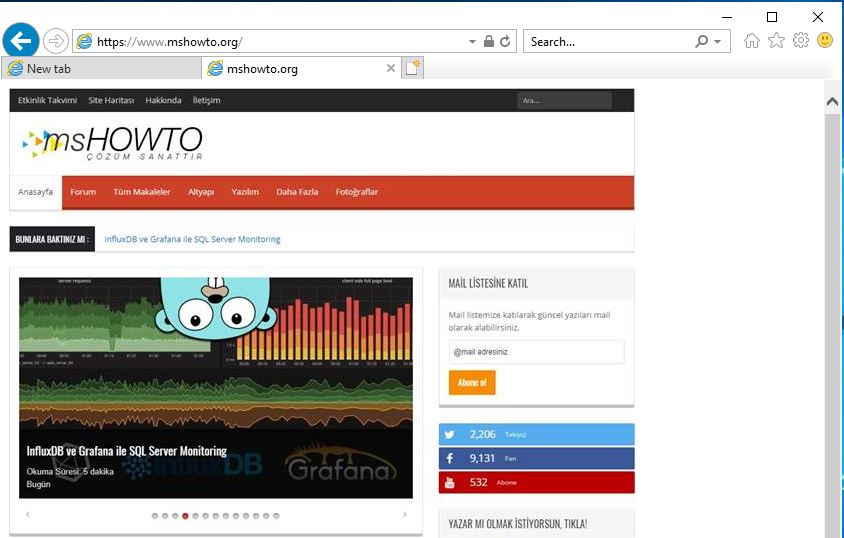This screenshot has height=538, width=844.
Task: Minimize the browser window
Action: coord(727,17)
